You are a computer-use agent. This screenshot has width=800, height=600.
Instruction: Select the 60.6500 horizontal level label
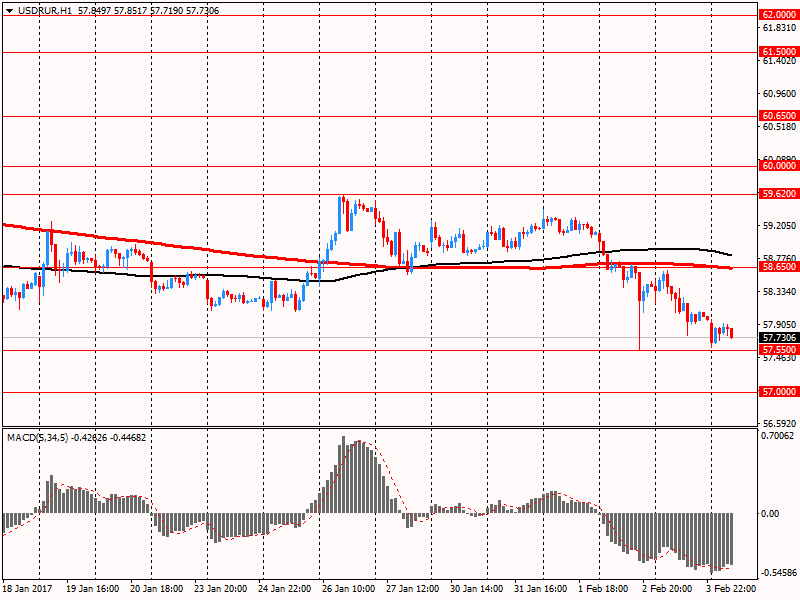coord(778,116)
